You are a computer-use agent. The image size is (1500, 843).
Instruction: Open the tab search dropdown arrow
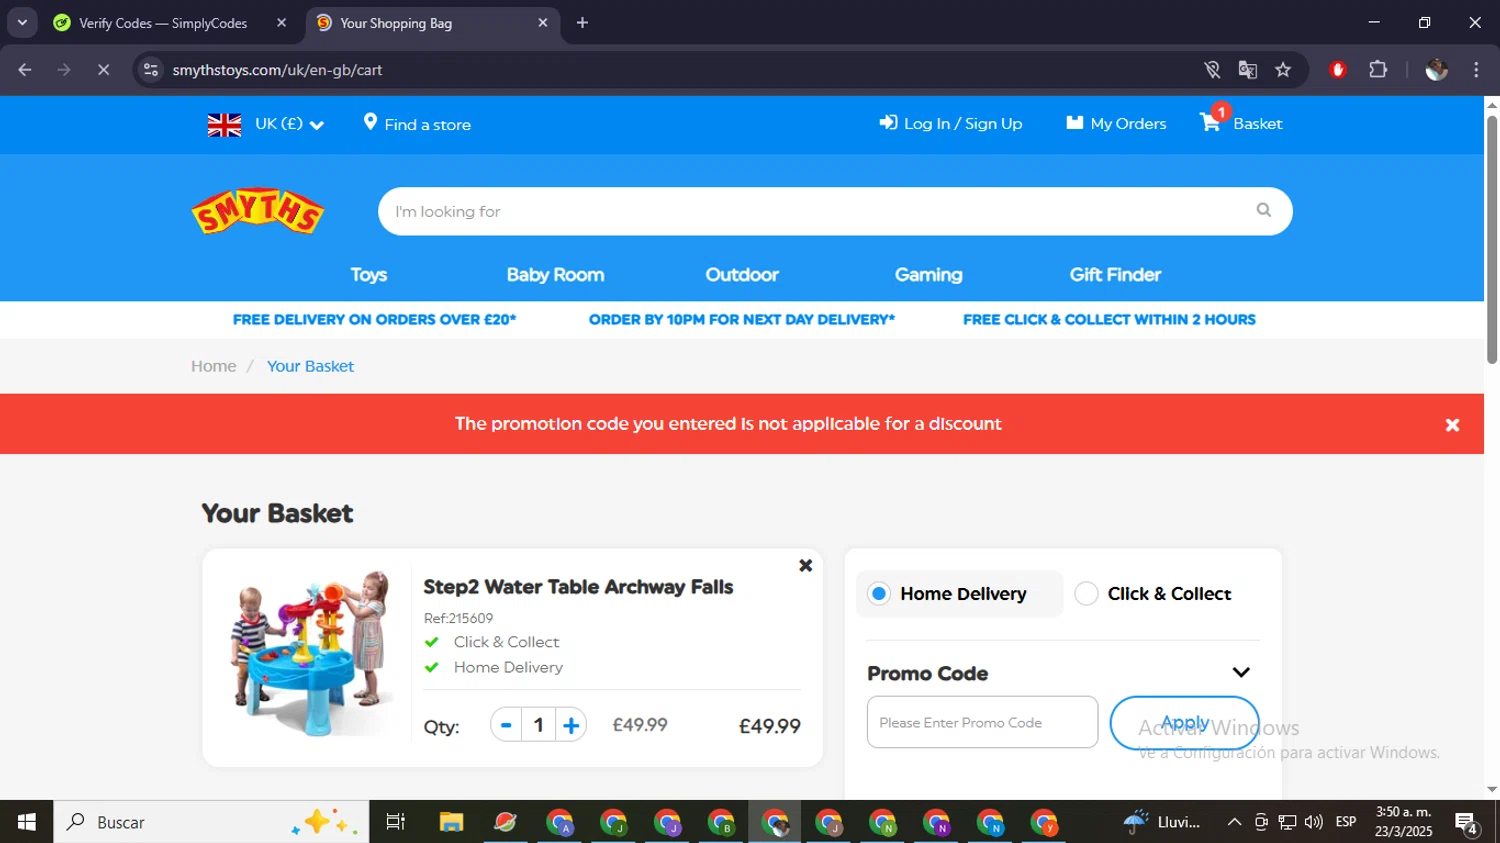(22, 22)
